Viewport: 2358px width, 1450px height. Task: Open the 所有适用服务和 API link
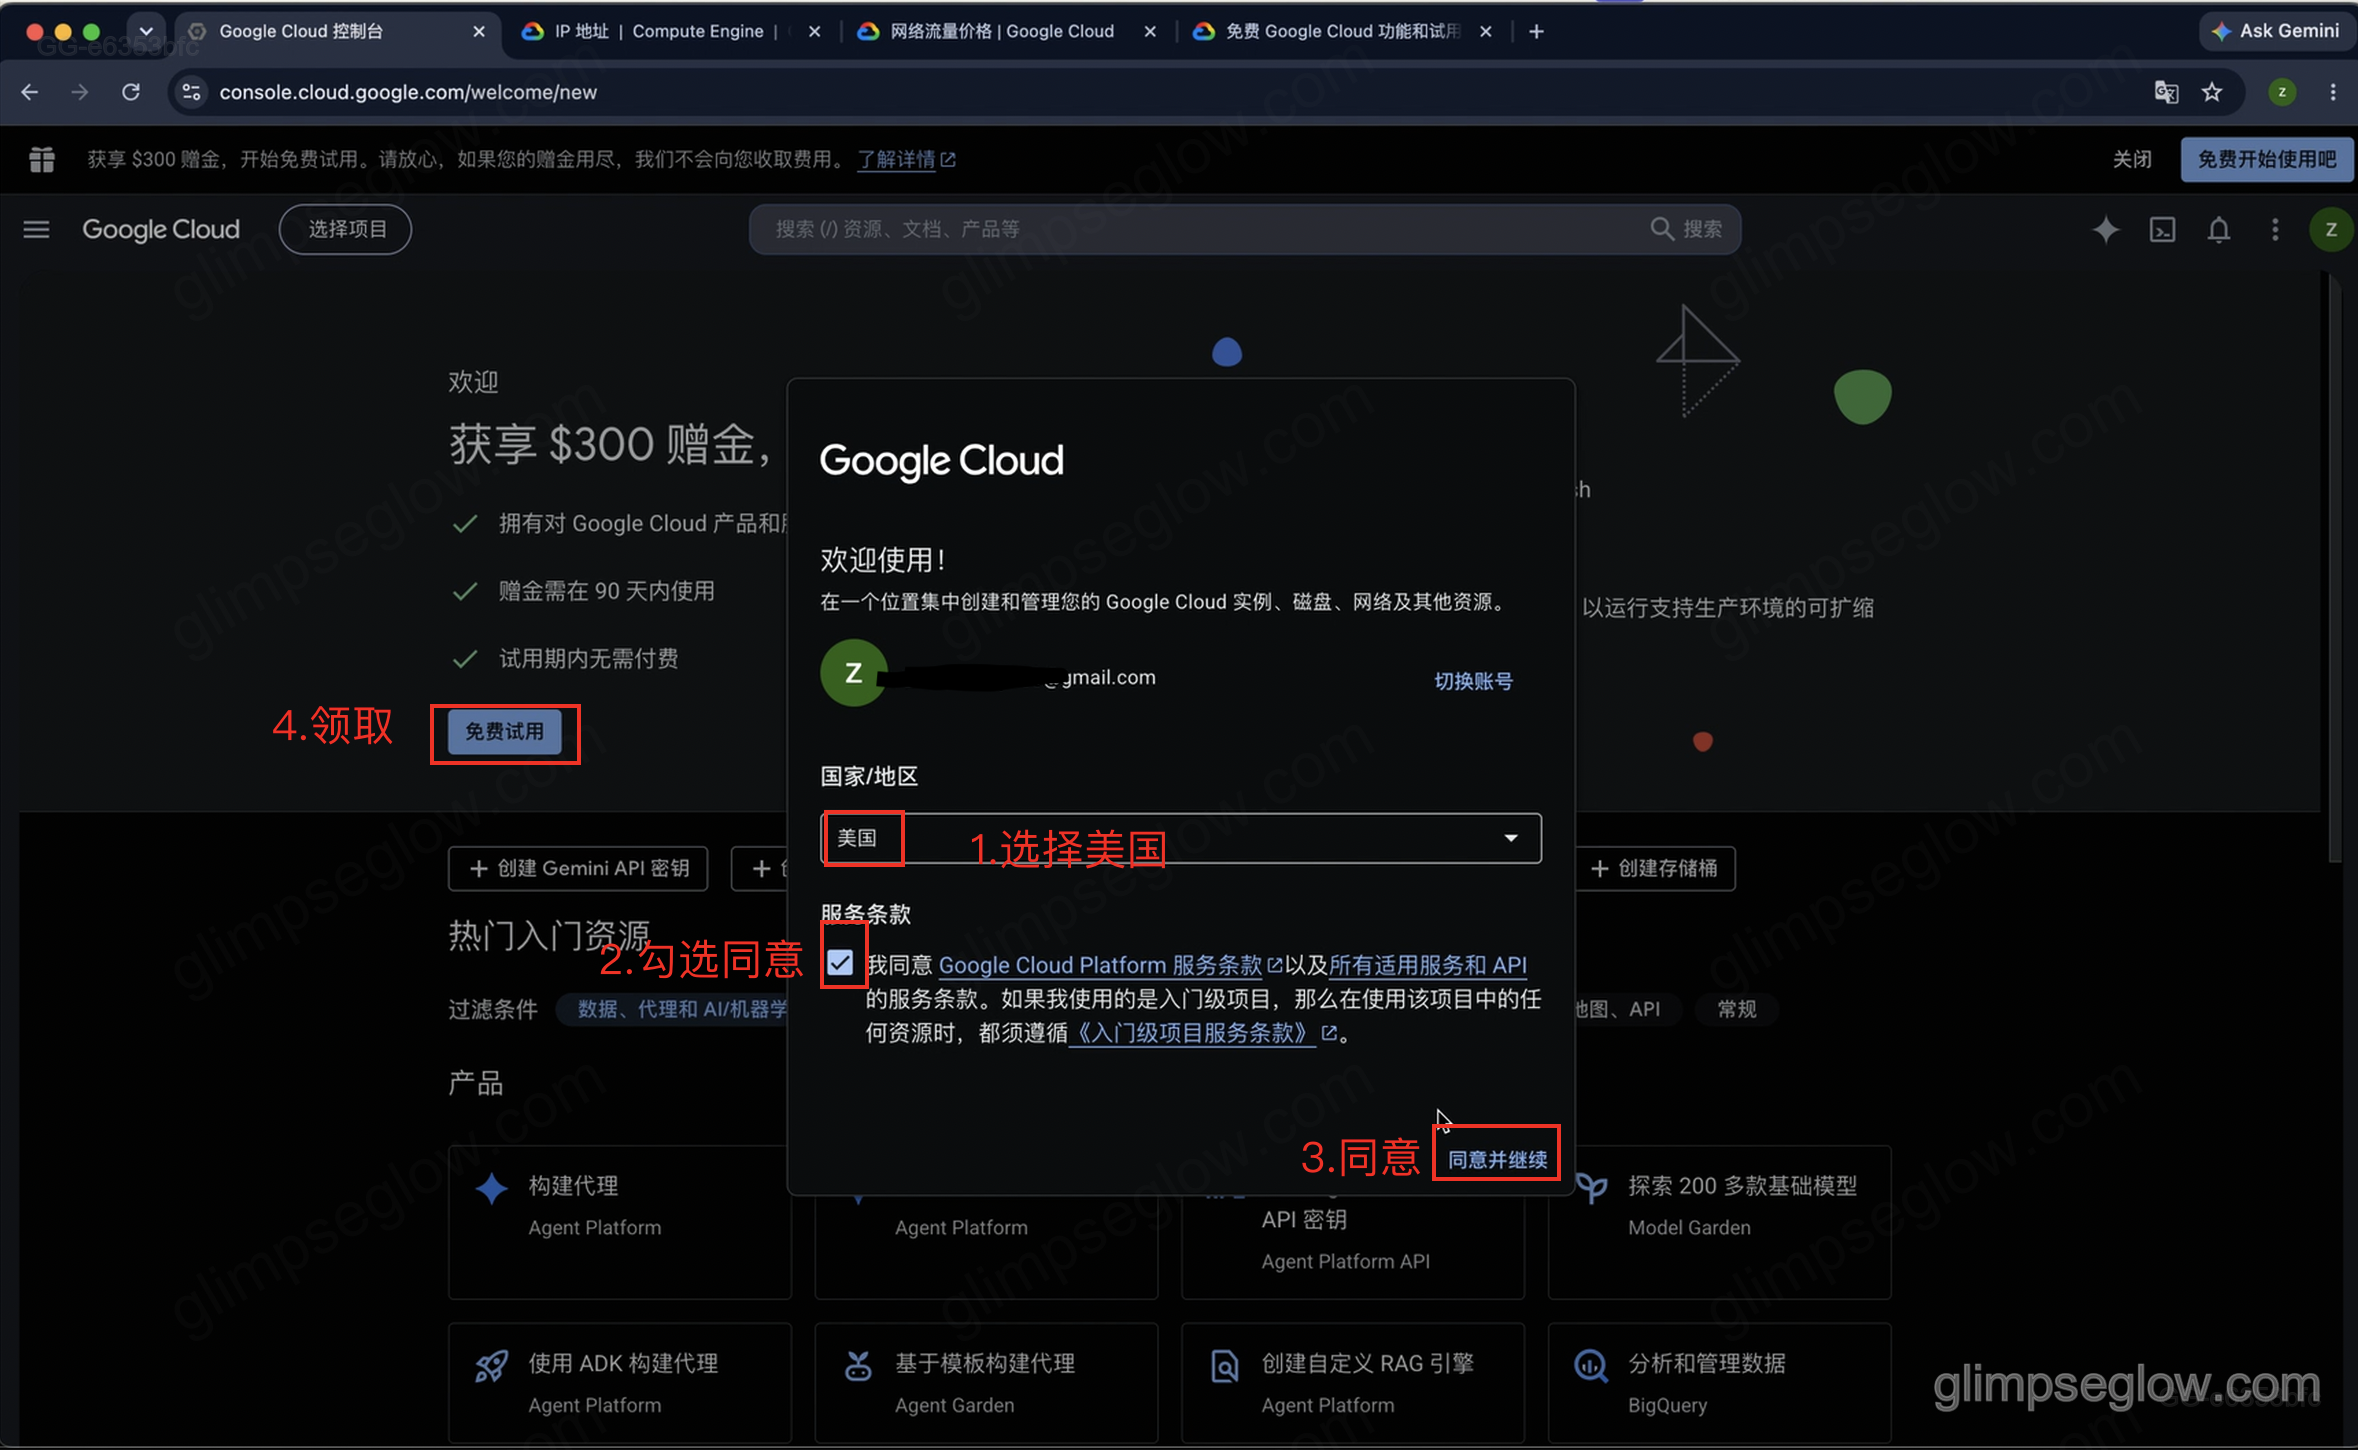[1427, 965]
